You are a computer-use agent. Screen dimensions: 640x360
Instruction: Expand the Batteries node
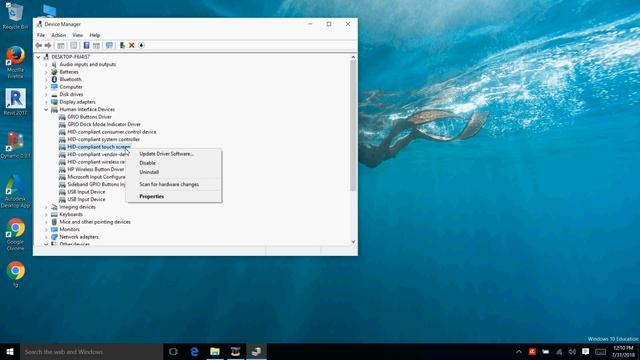coord(46,72)
